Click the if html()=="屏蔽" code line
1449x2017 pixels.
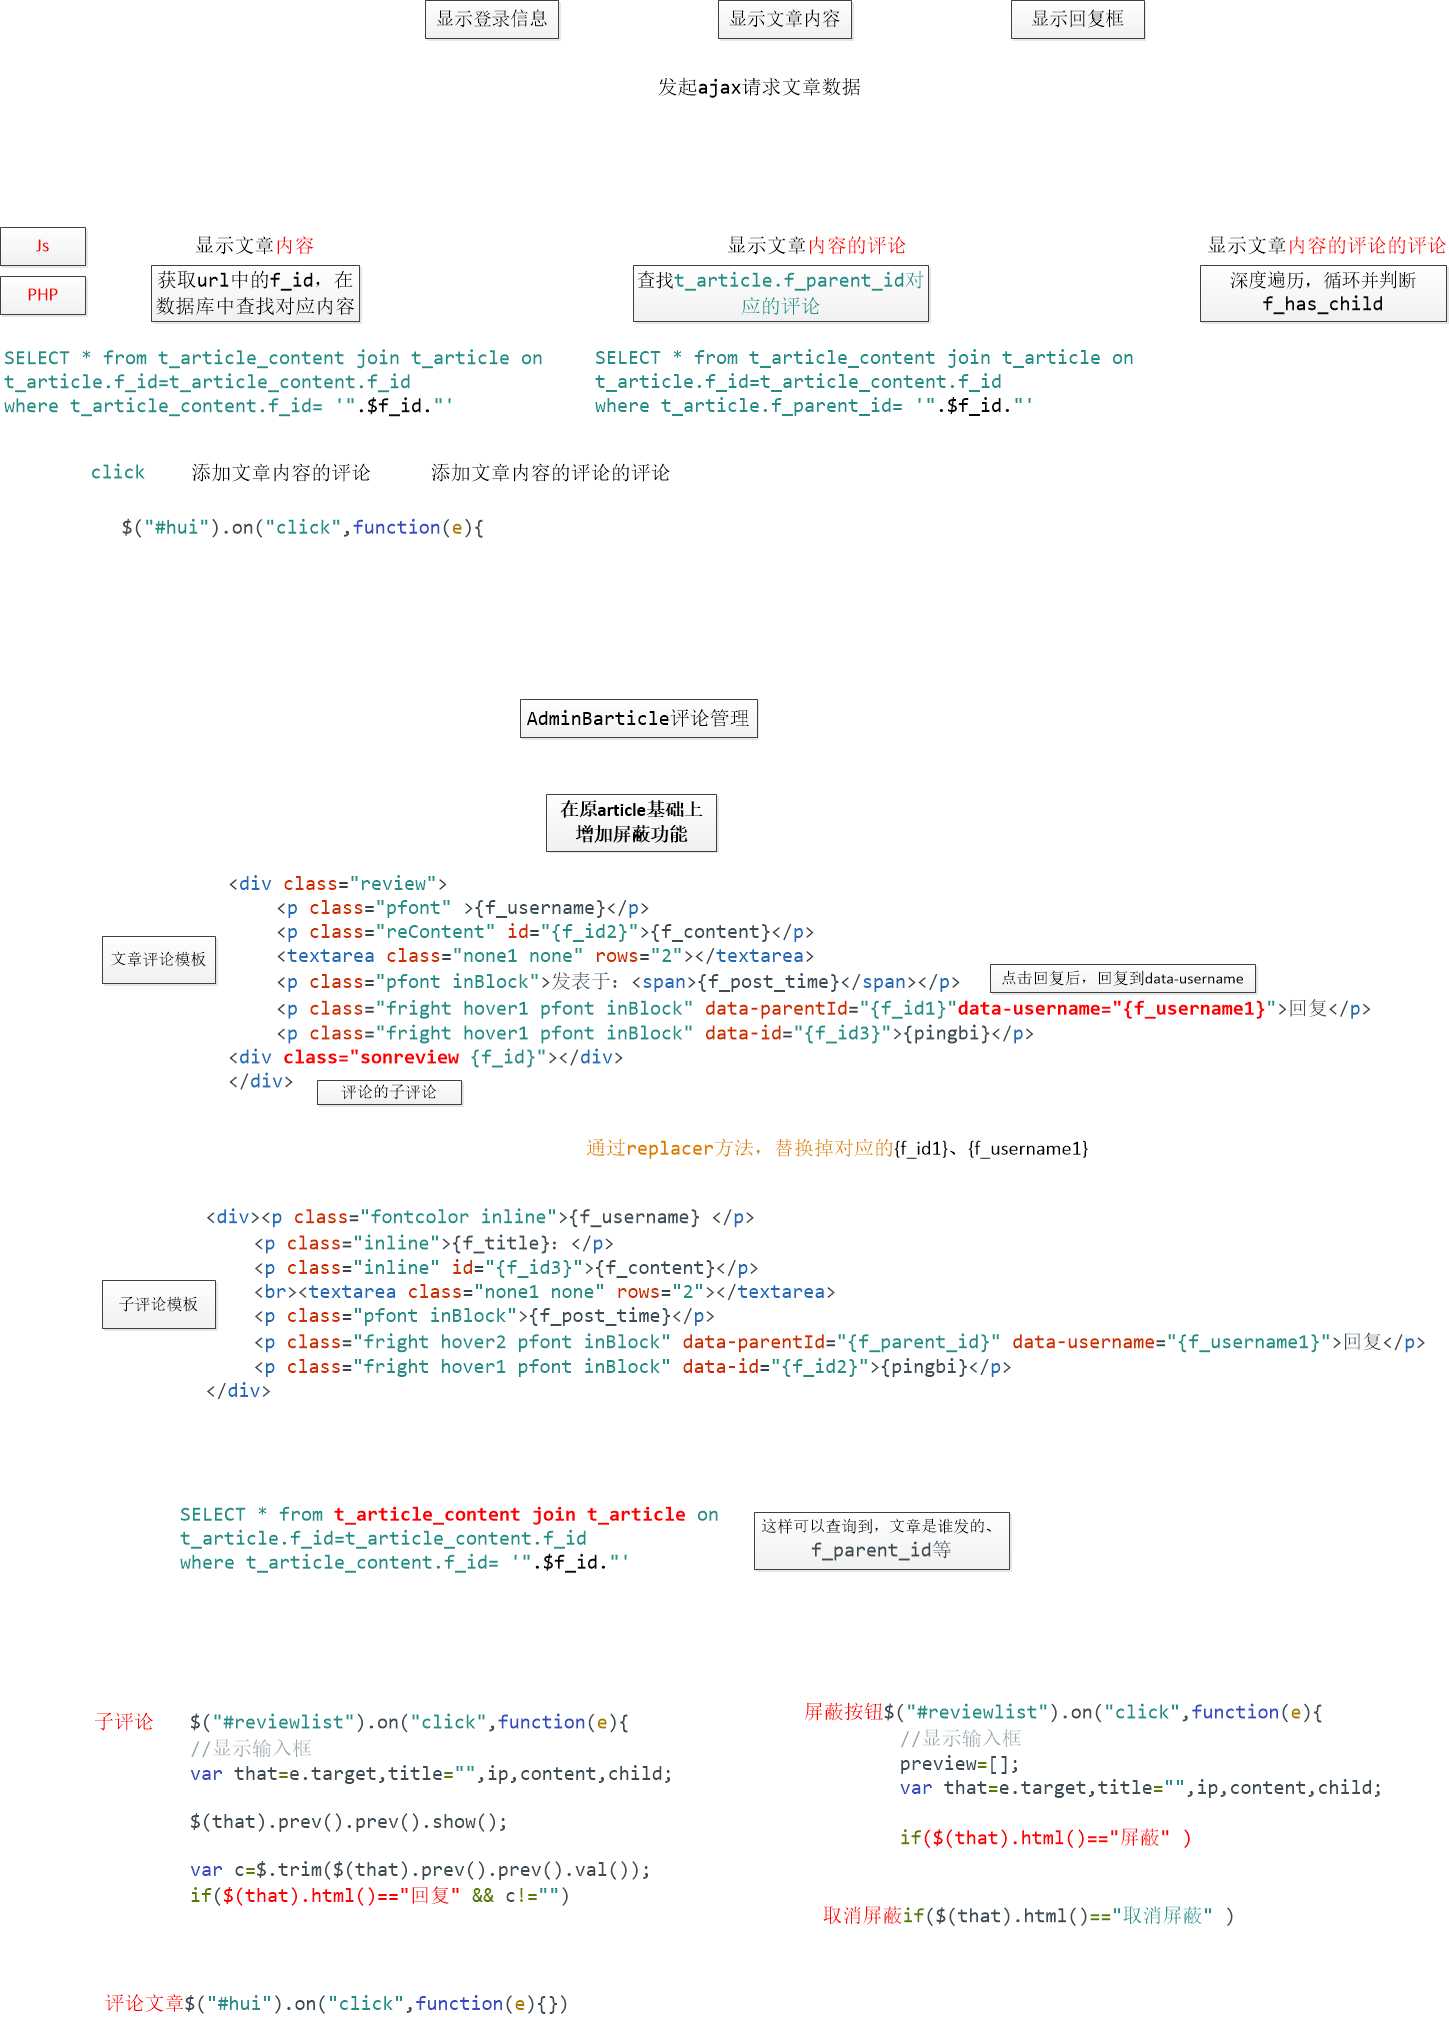click(1045, 1837)
